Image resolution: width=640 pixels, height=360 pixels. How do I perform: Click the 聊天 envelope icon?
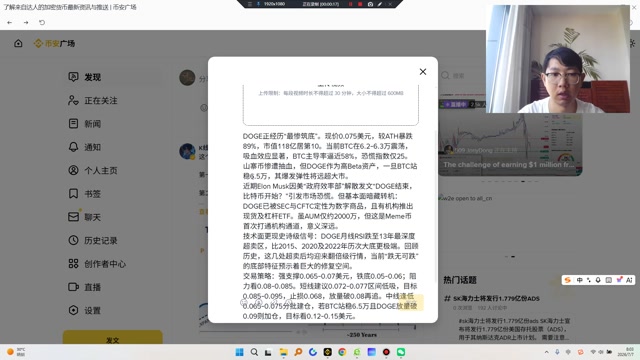pos(73,217)
